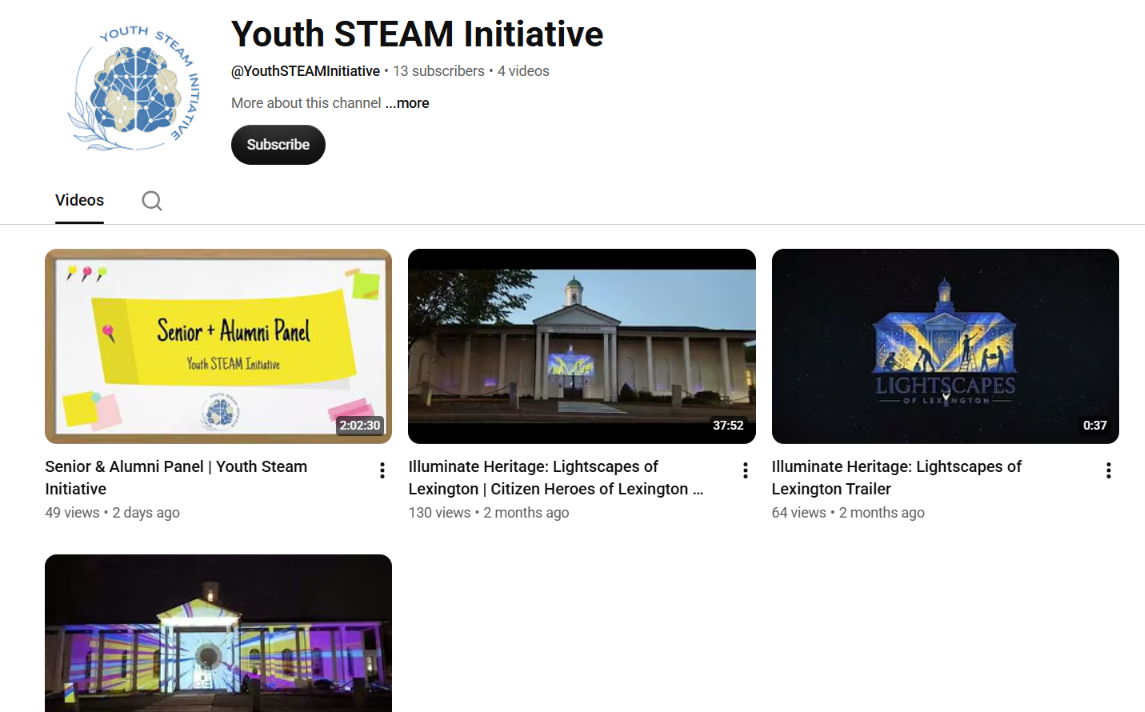Click the Youth STEAM Initiative channel name heading

click(417, 34)
